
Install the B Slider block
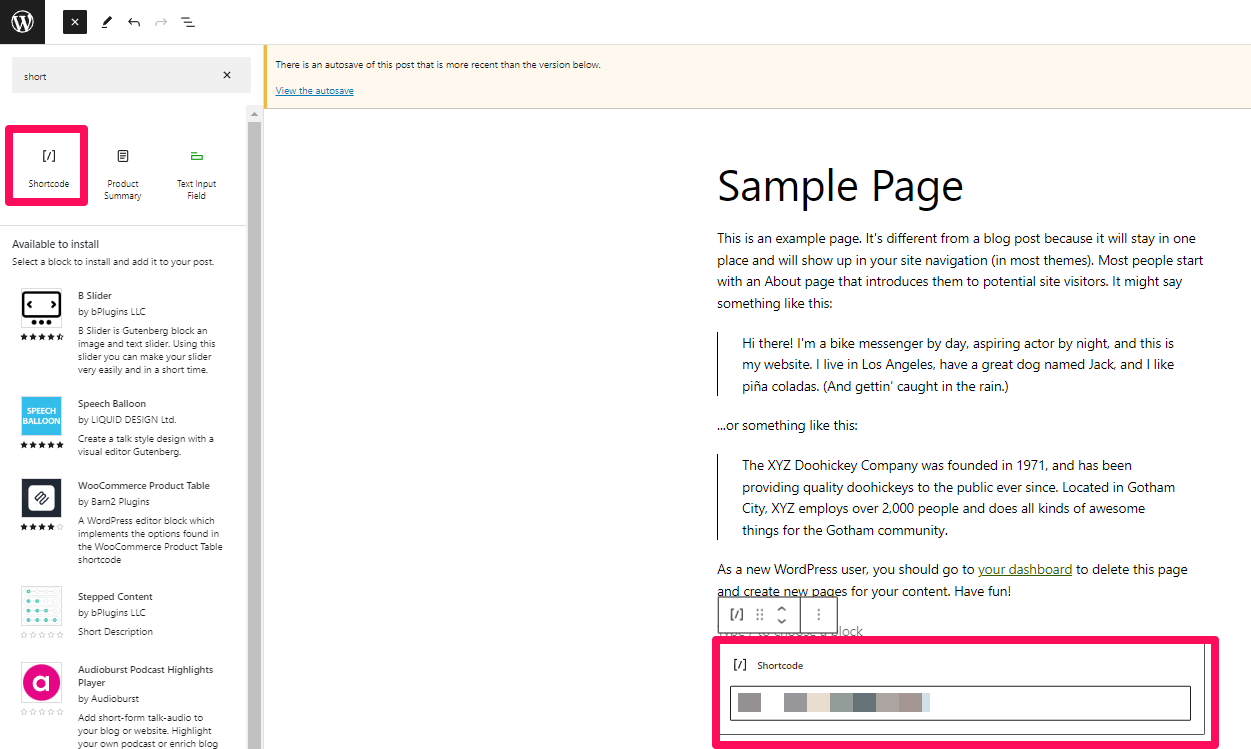click(124, 332)
